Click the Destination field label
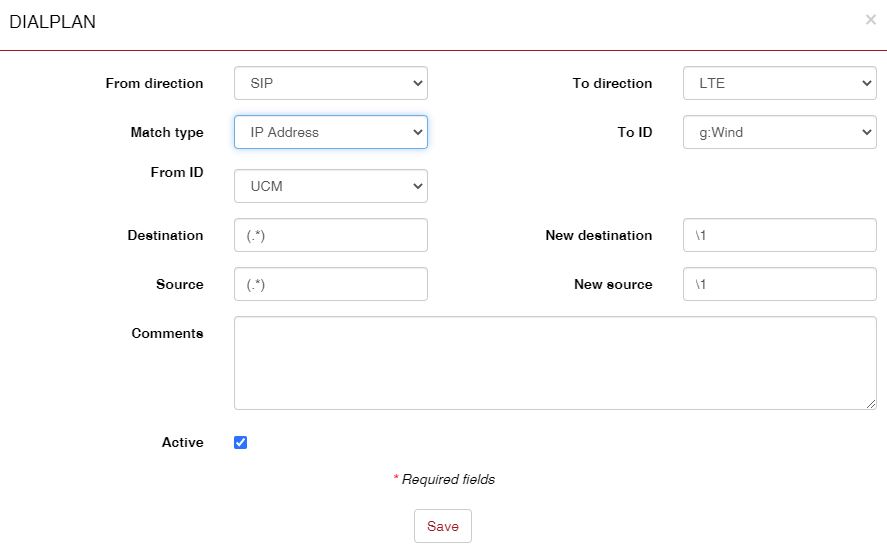 tap(165, 236)
